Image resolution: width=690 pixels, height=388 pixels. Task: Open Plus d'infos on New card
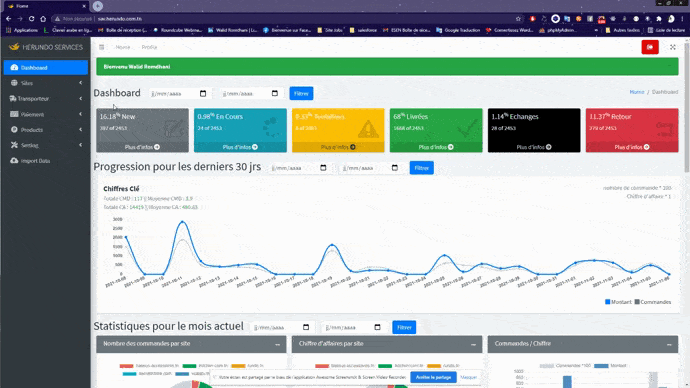(142, 147)
